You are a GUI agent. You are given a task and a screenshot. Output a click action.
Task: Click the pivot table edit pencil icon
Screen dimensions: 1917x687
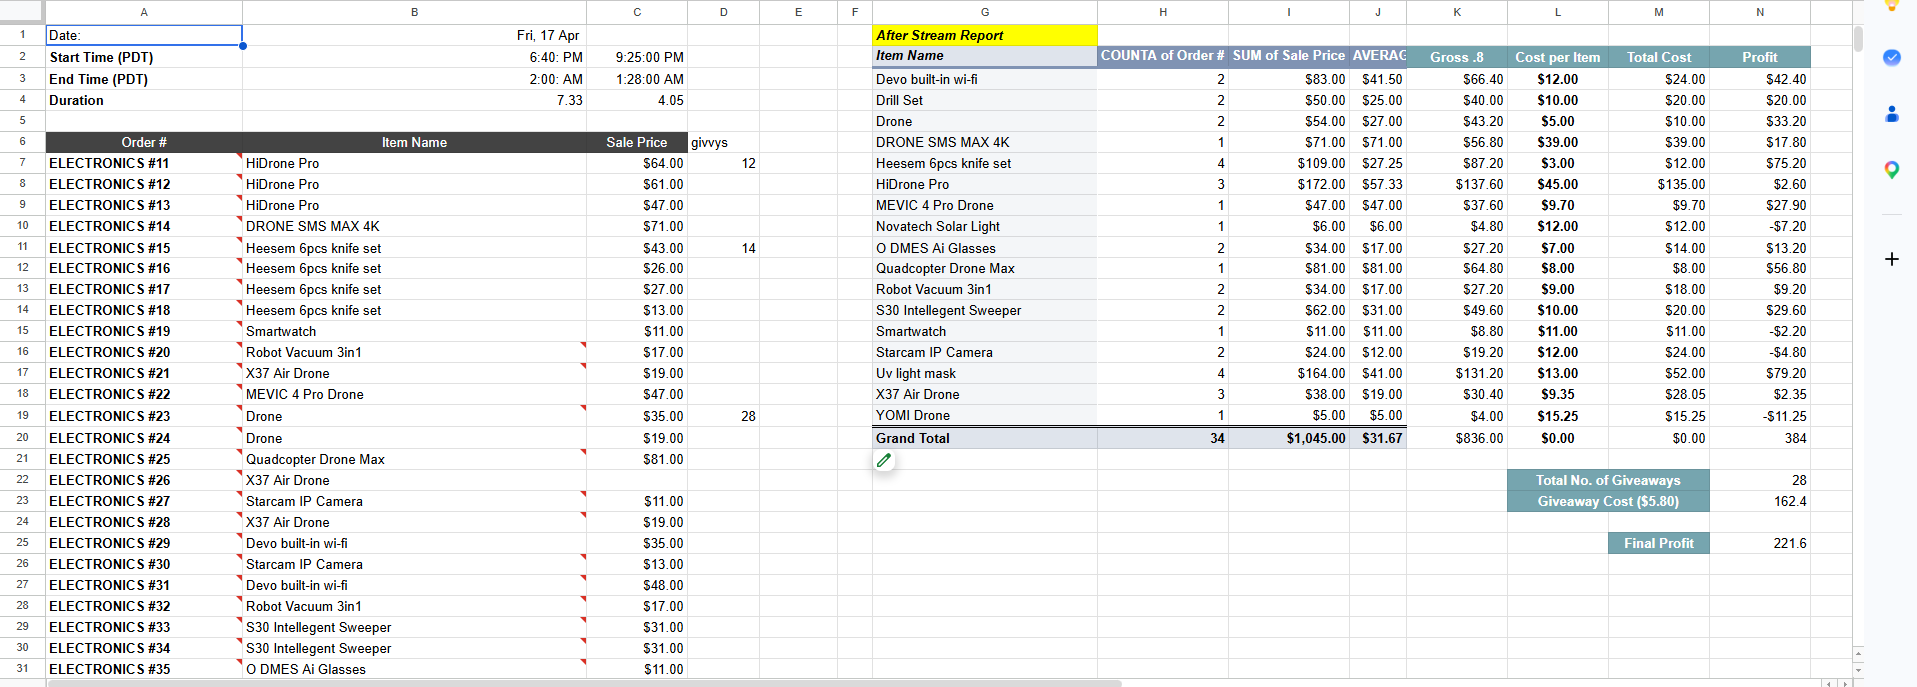click(x=884, y=460)
